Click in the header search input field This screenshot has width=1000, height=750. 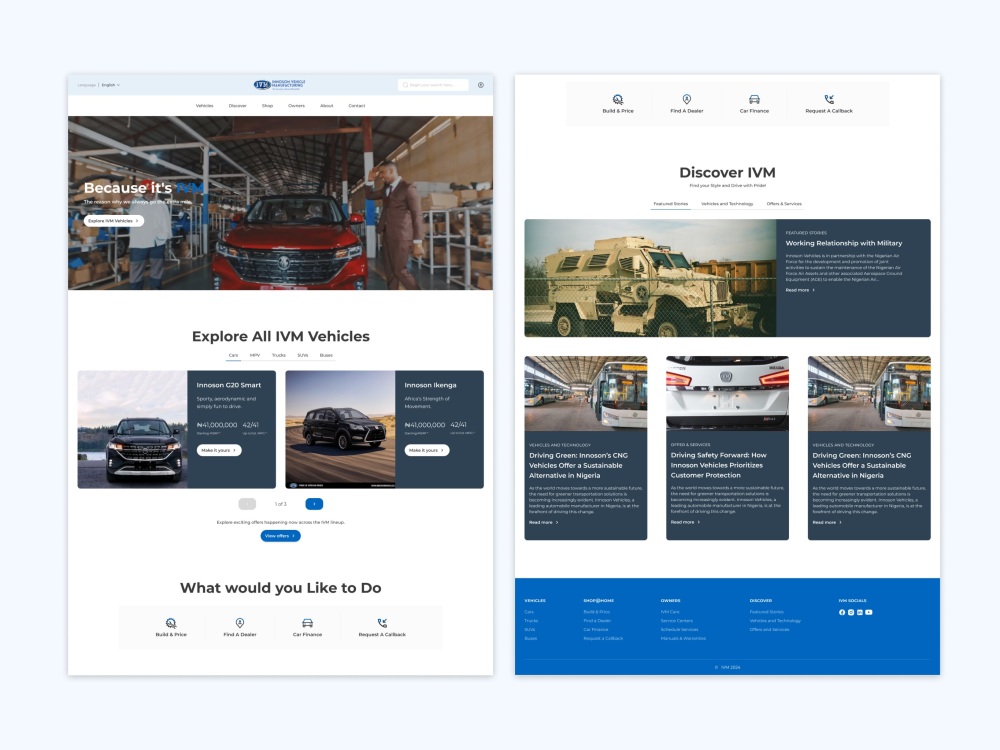coord(434,85)
